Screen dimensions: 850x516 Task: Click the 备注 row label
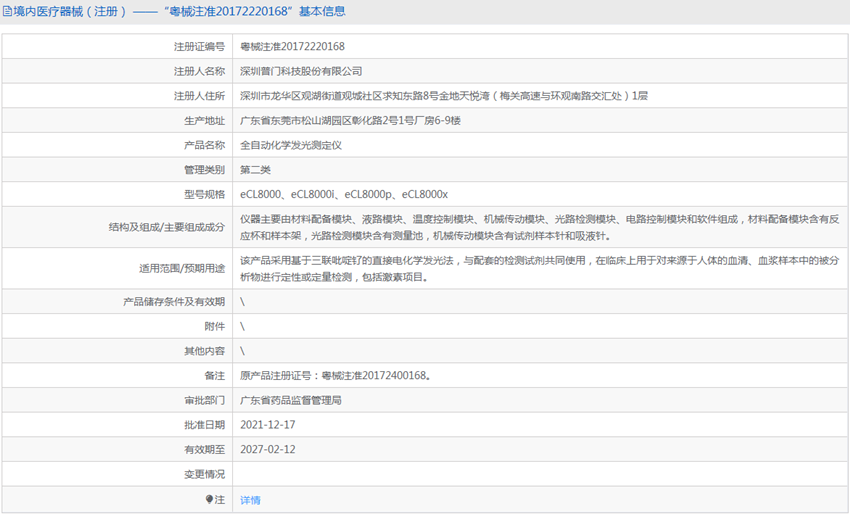(x=215, y=375)
